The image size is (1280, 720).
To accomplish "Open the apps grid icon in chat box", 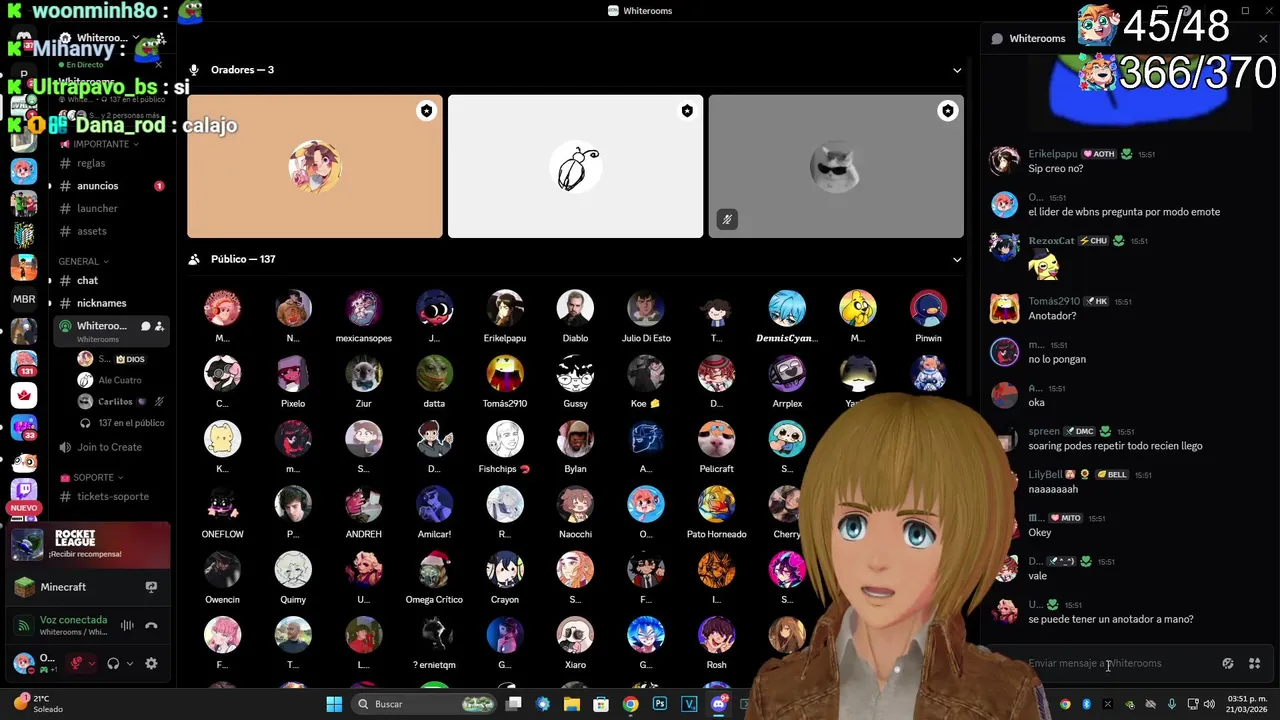I will coord(1254,663).
